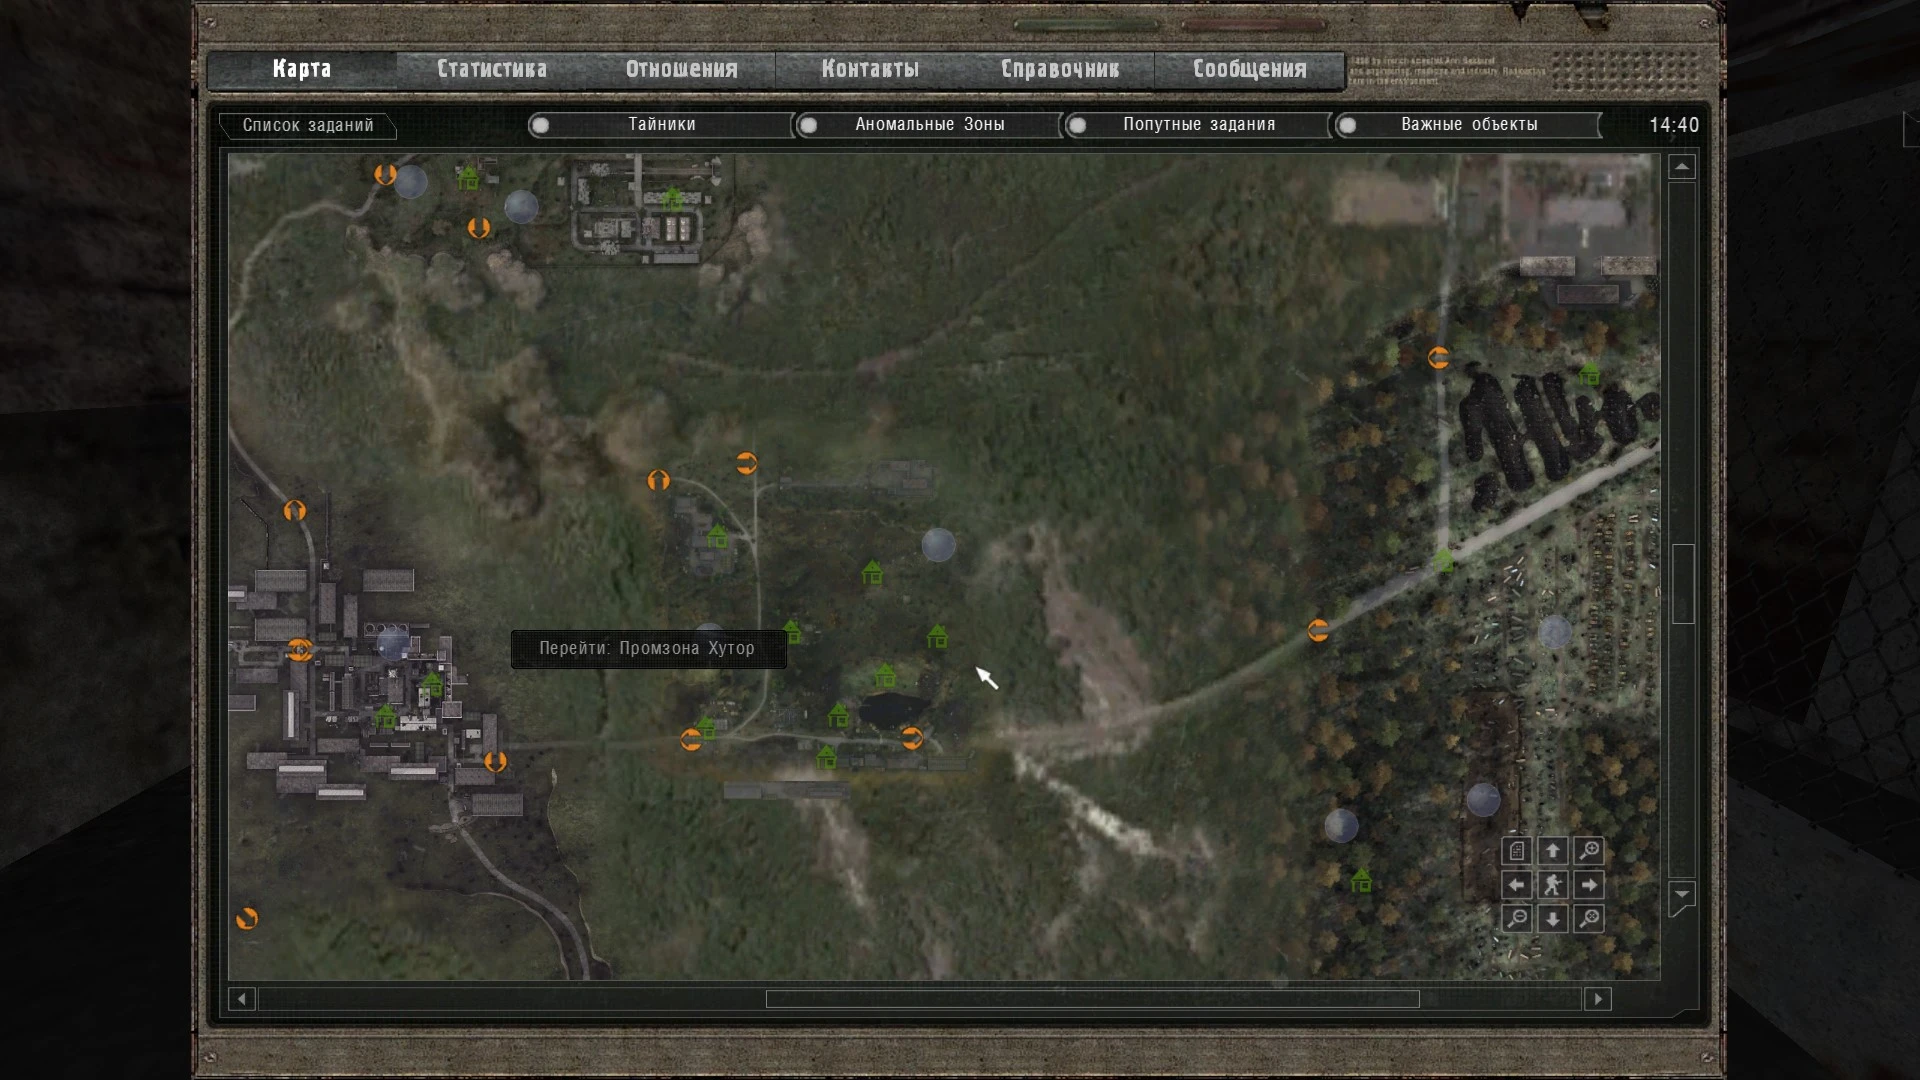The height and width of the screenshot is (1080, 1920).
Task: Click the orange marker in the industrial complex center
Action: click(x=299, y=650)
